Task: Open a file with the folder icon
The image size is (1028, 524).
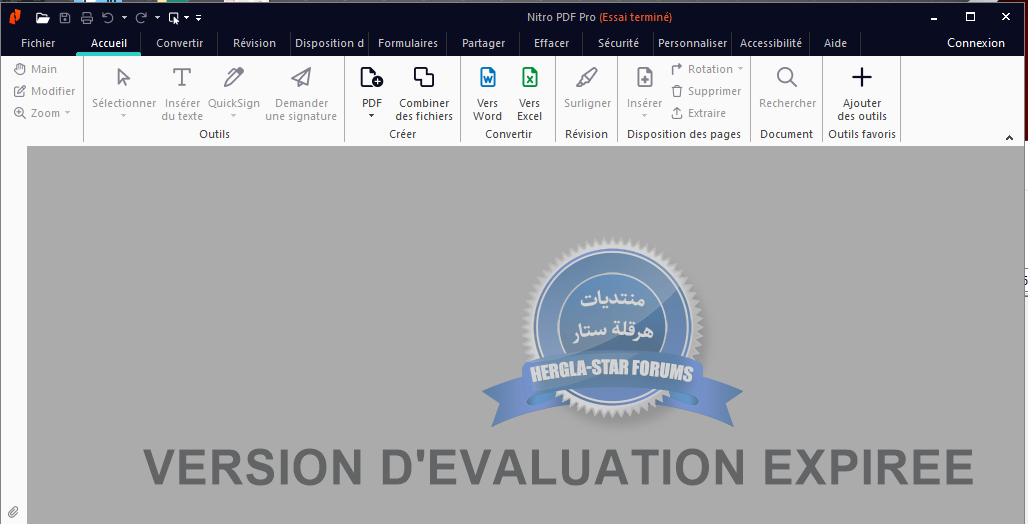Action: coord(43,18)
